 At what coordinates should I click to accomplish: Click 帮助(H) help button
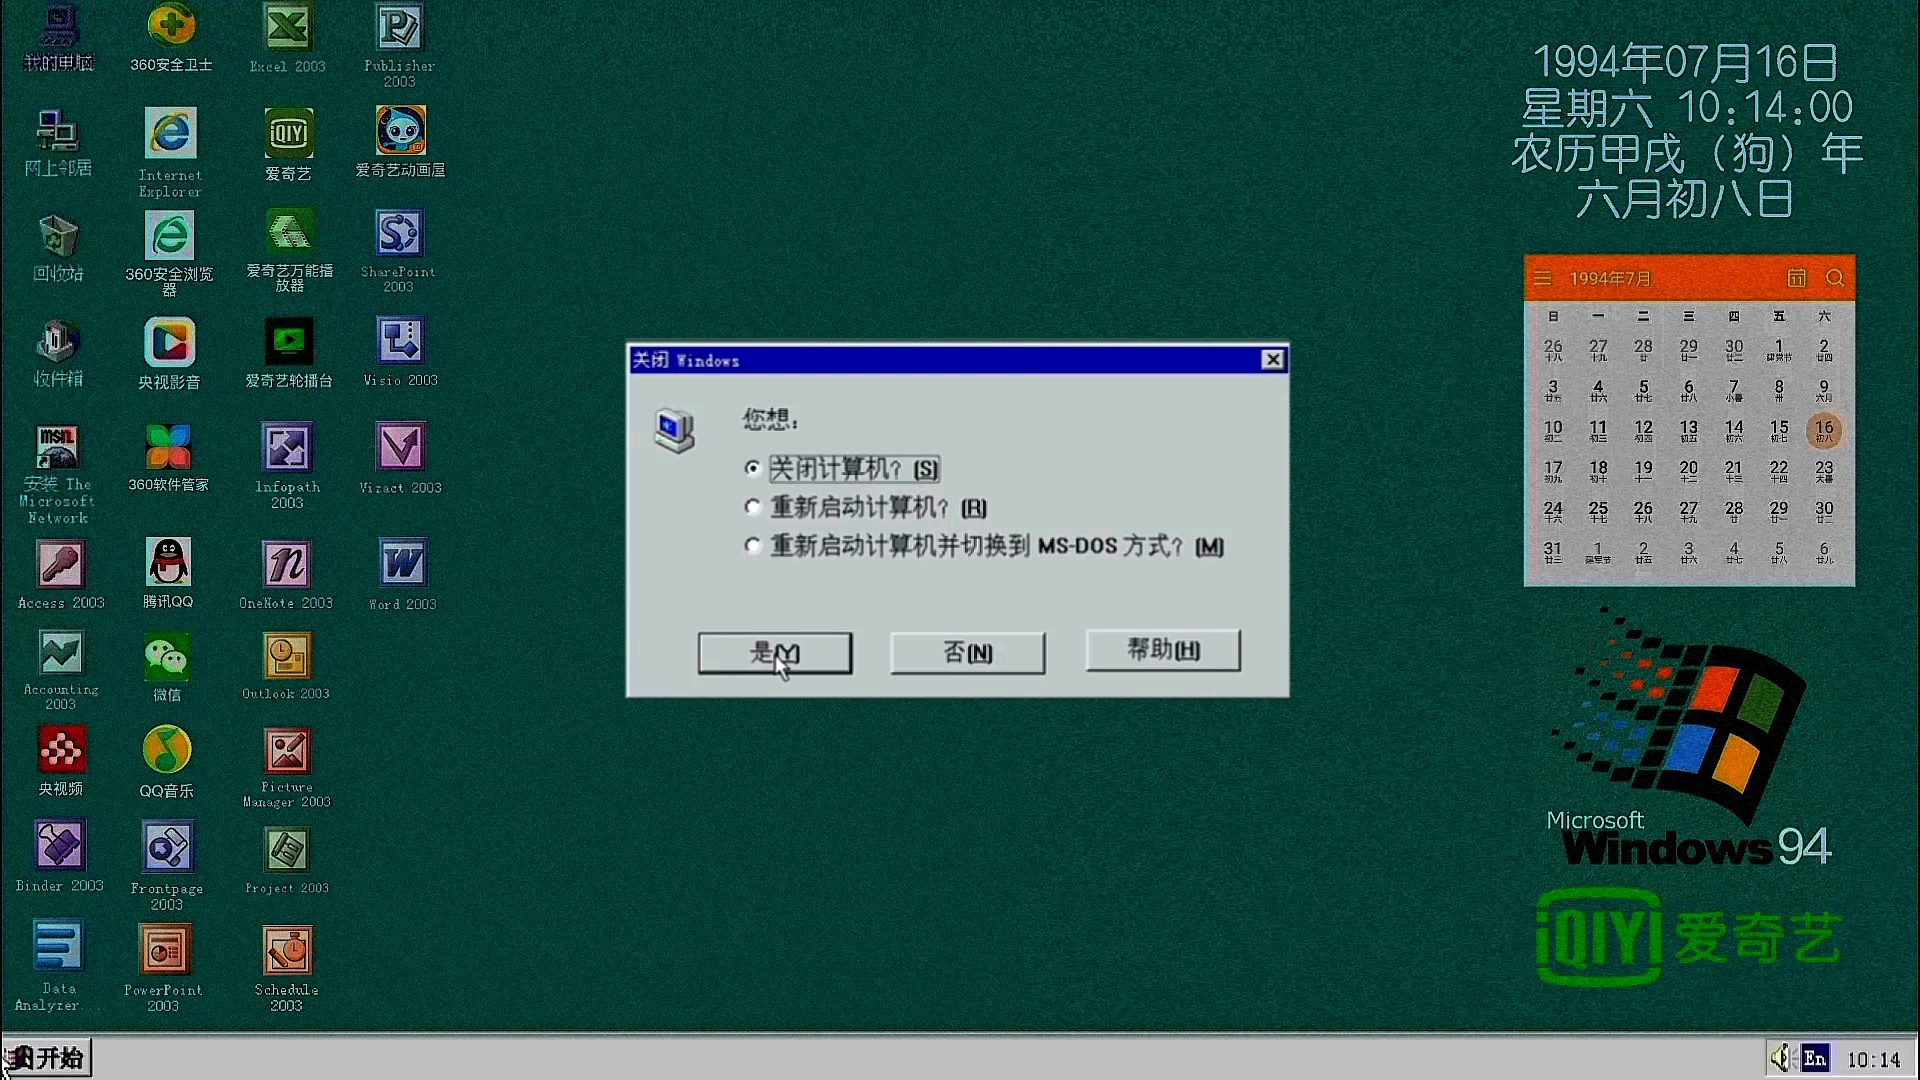(1163, 650)
